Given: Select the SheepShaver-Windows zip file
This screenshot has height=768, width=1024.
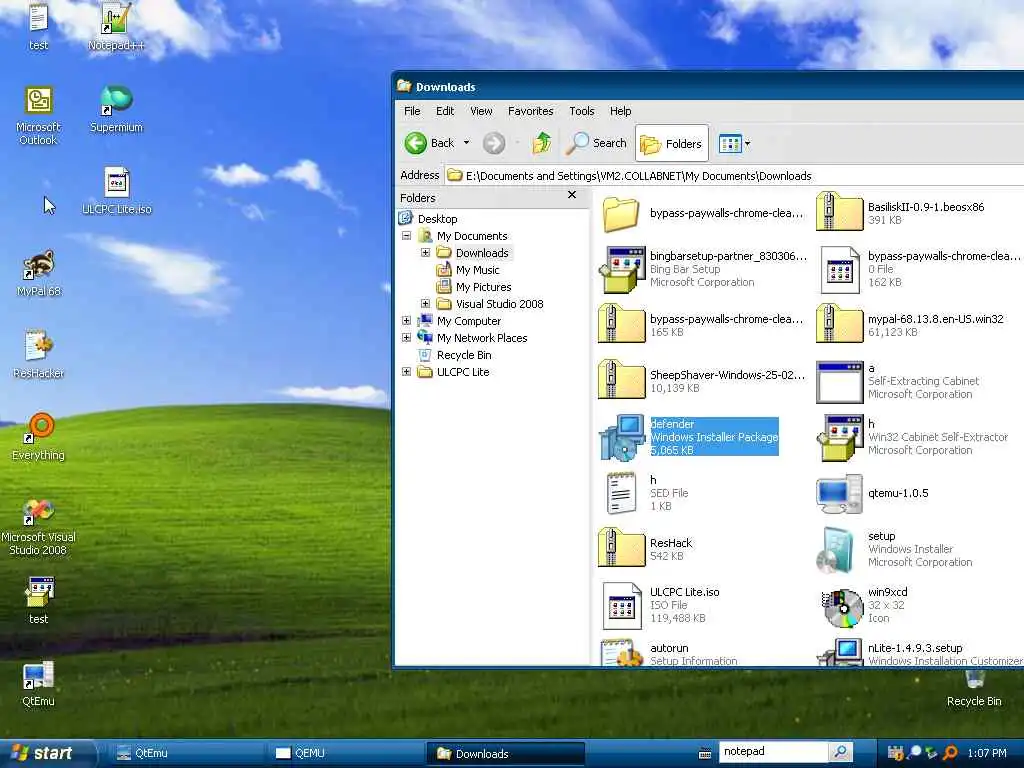Looking at the screenshot, I should (x=702, y=381).
